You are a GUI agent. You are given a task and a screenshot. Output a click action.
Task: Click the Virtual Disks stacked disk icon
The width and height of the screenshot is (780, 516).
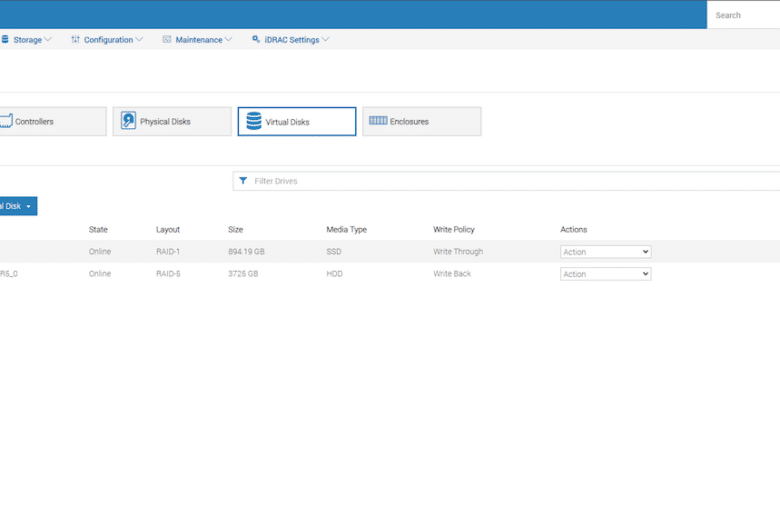pyautogui.click(x=254, y=121)
